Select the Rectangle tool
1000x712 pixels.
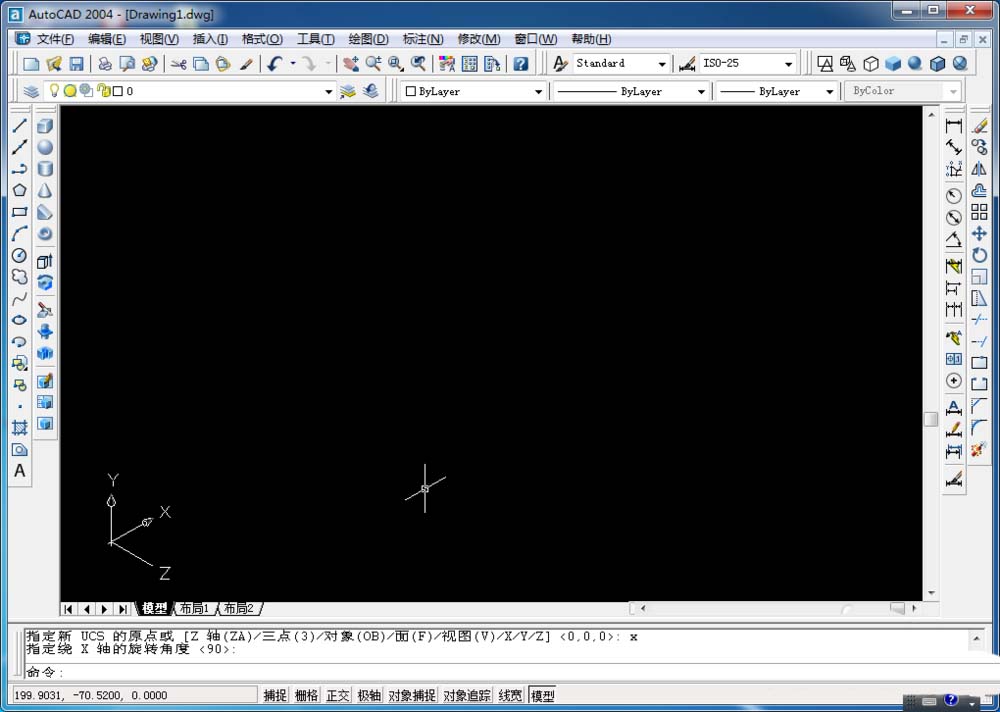pyautogui.click(x=20, y=212)
